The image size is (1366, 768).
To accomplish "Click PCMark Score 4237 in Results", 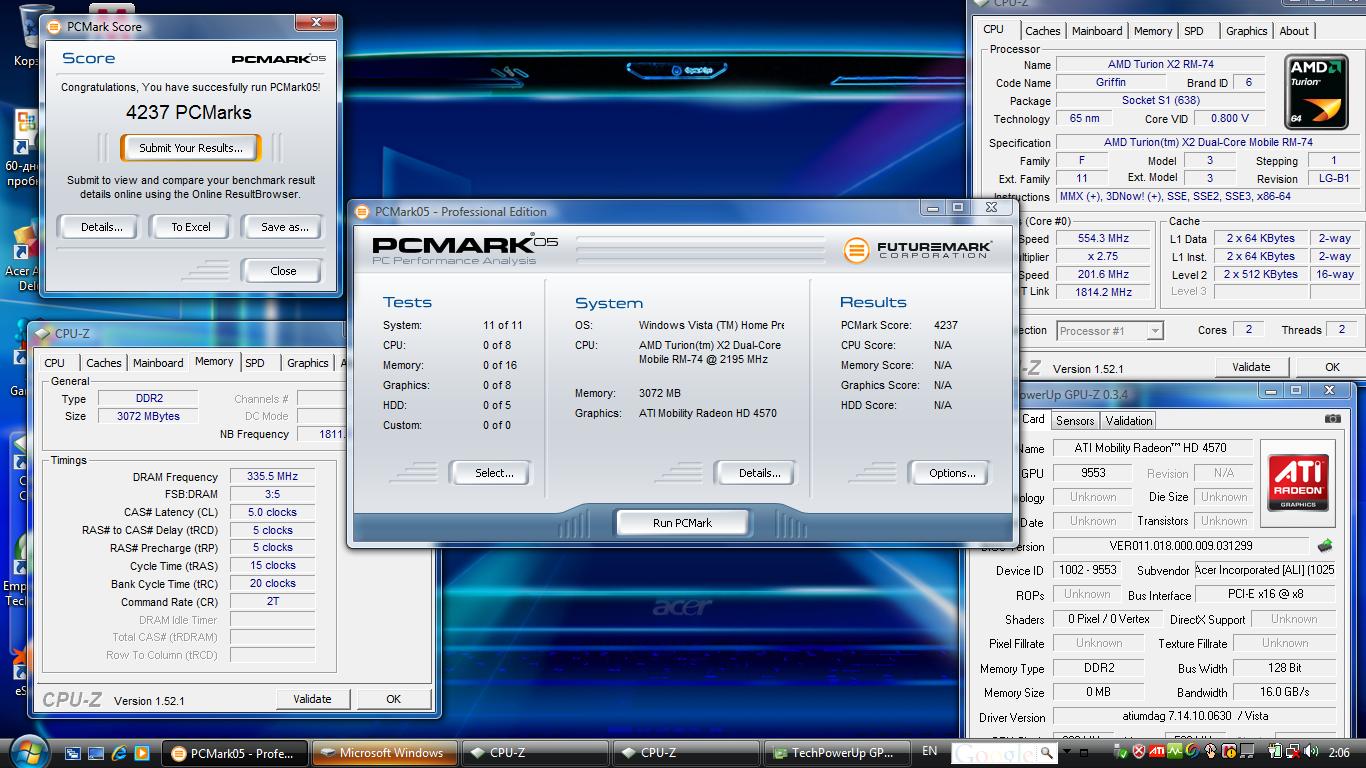I will (x=945, y=325).
